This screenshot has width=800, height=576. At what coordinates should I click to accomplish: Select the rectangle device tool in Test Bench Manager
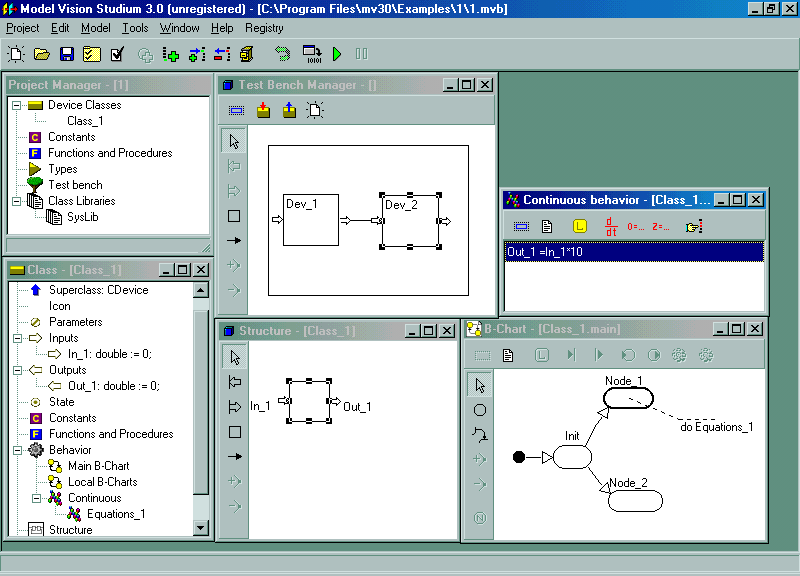coord(234,216)
